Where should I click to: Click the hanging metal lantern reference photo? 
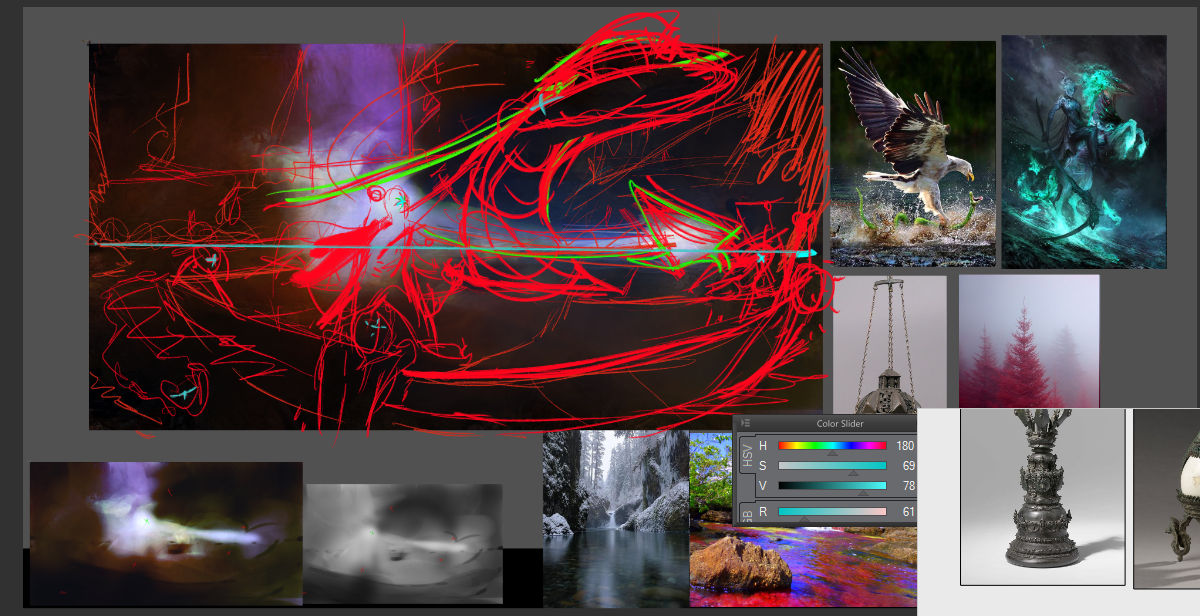pyautogui.click(x=889, y=340)
